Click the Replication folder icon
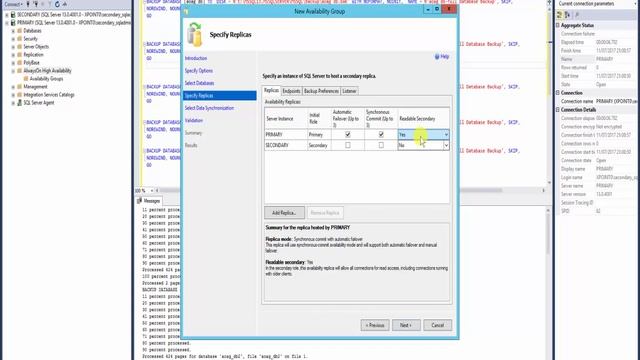This screenshot has height=360, width=640. coord(20,55)
